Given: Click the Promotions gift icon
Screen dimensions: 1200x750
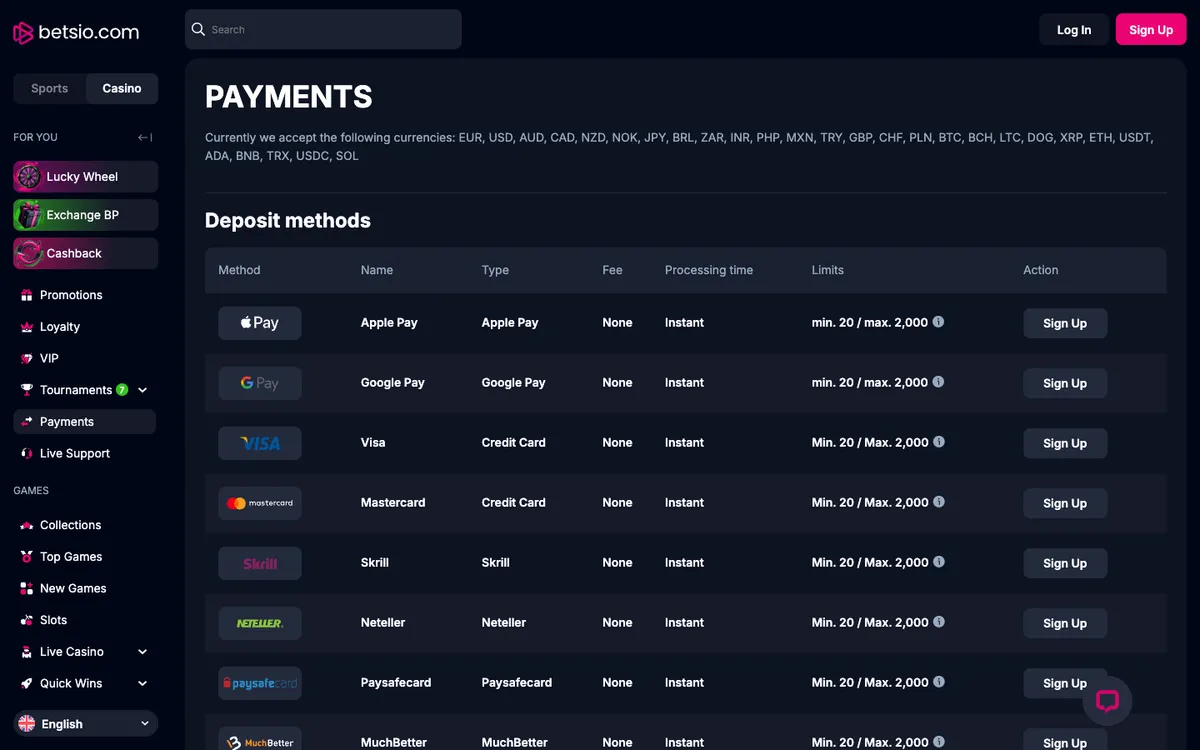Looking at the screenshot, I should [x=27, y=295].
